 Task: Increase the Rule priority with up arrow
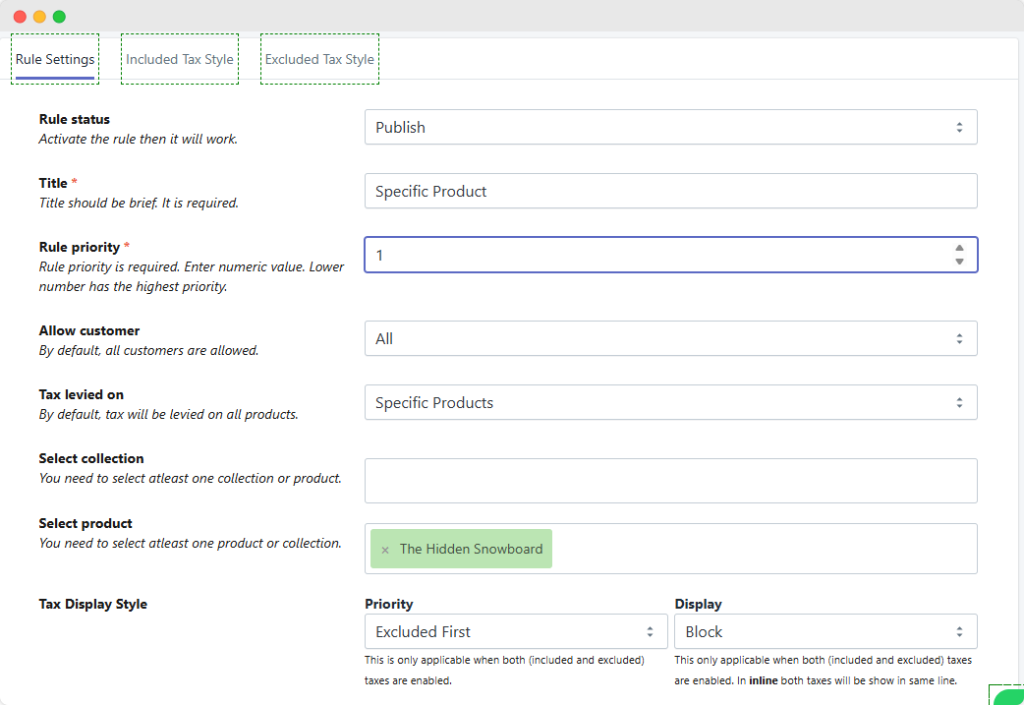click(x=959, y=248)
